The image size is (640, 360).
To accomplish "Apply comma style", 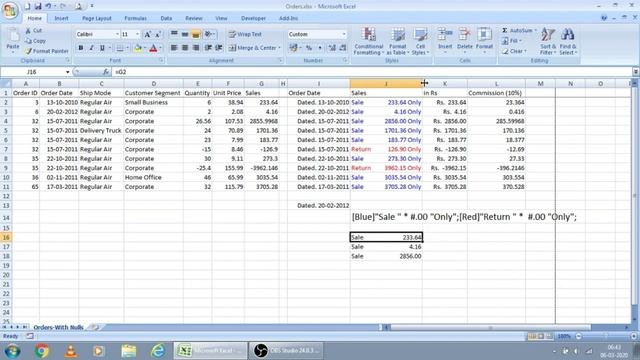I will pyautogui.click(x=320, y=48).
